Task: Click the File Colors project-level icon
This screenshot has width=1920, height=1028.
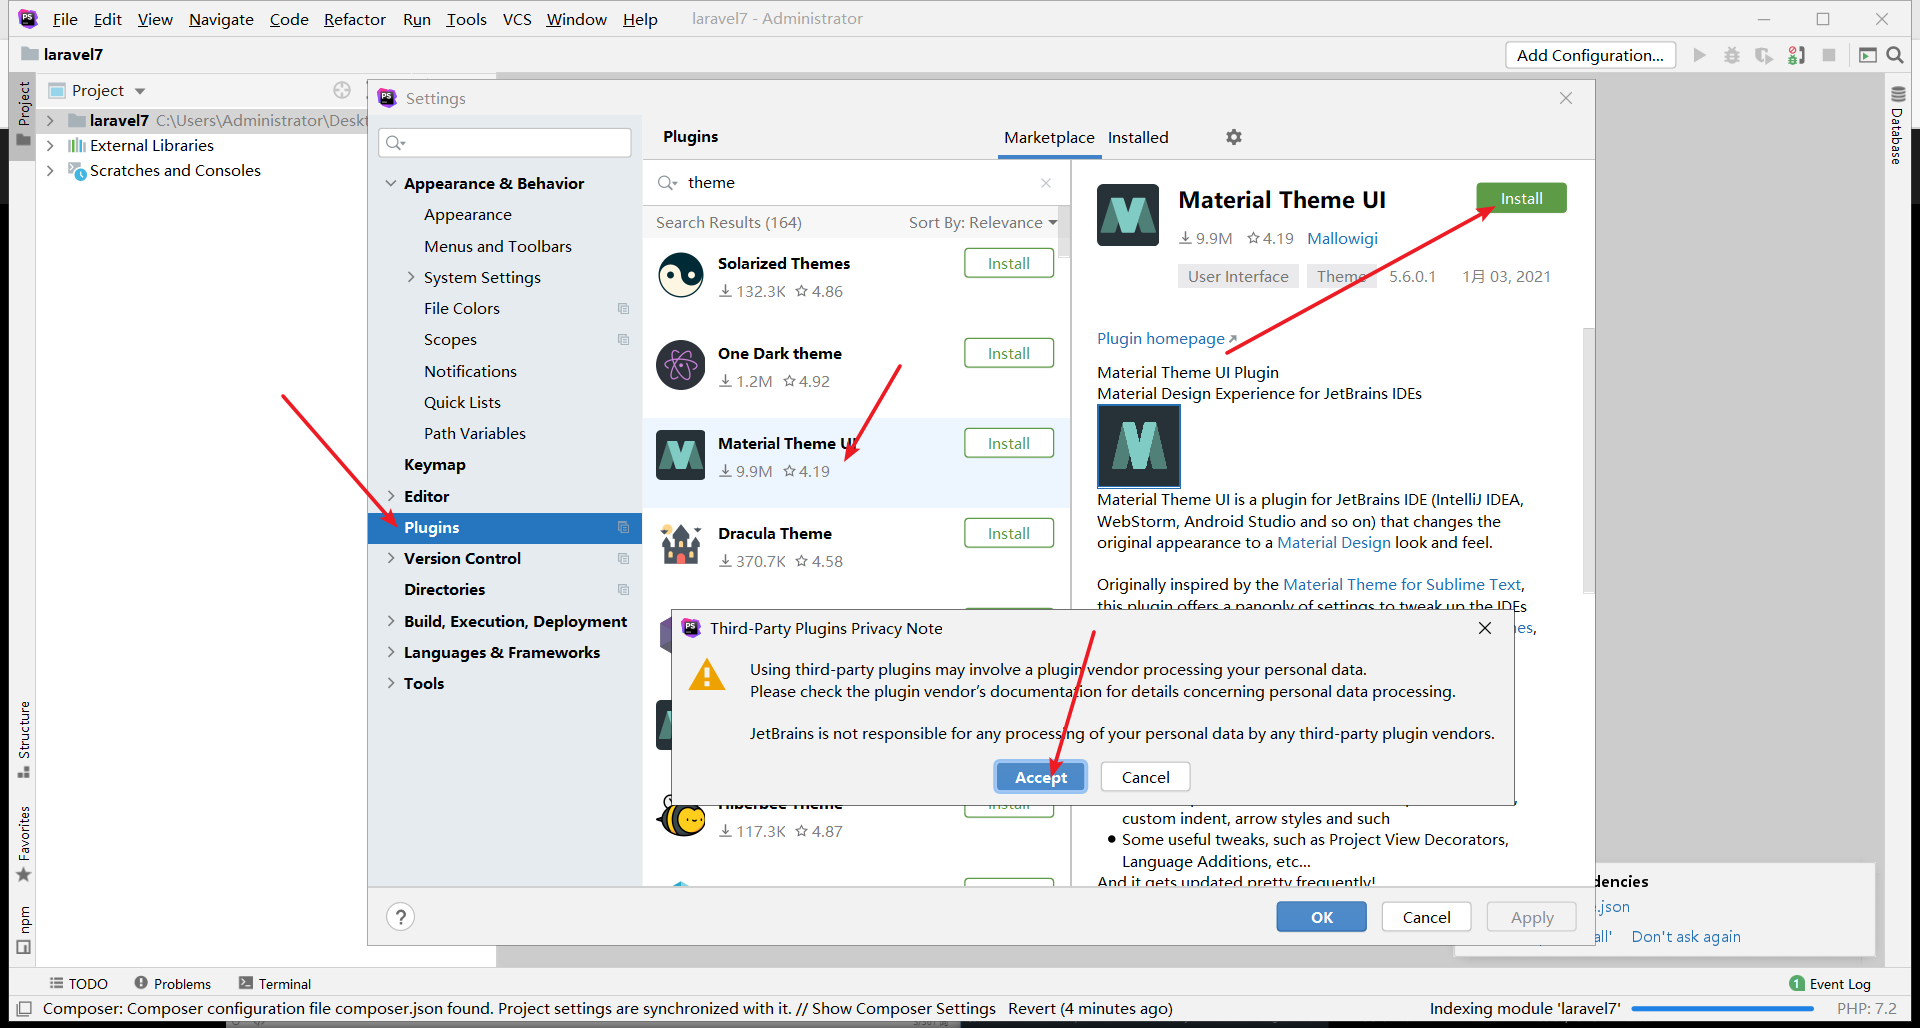Action: pyautogui.click(x=623, y=309)
